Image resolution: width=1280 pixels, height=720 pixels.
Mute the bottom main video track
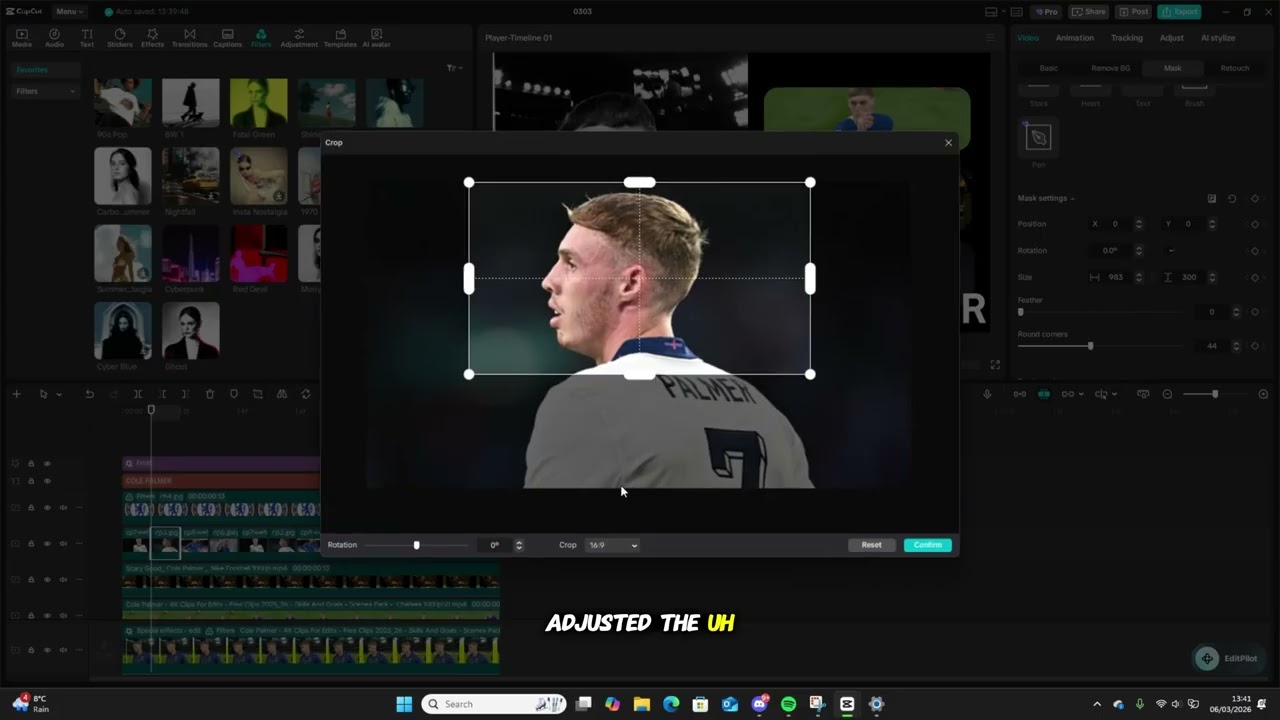pos(63,650)
